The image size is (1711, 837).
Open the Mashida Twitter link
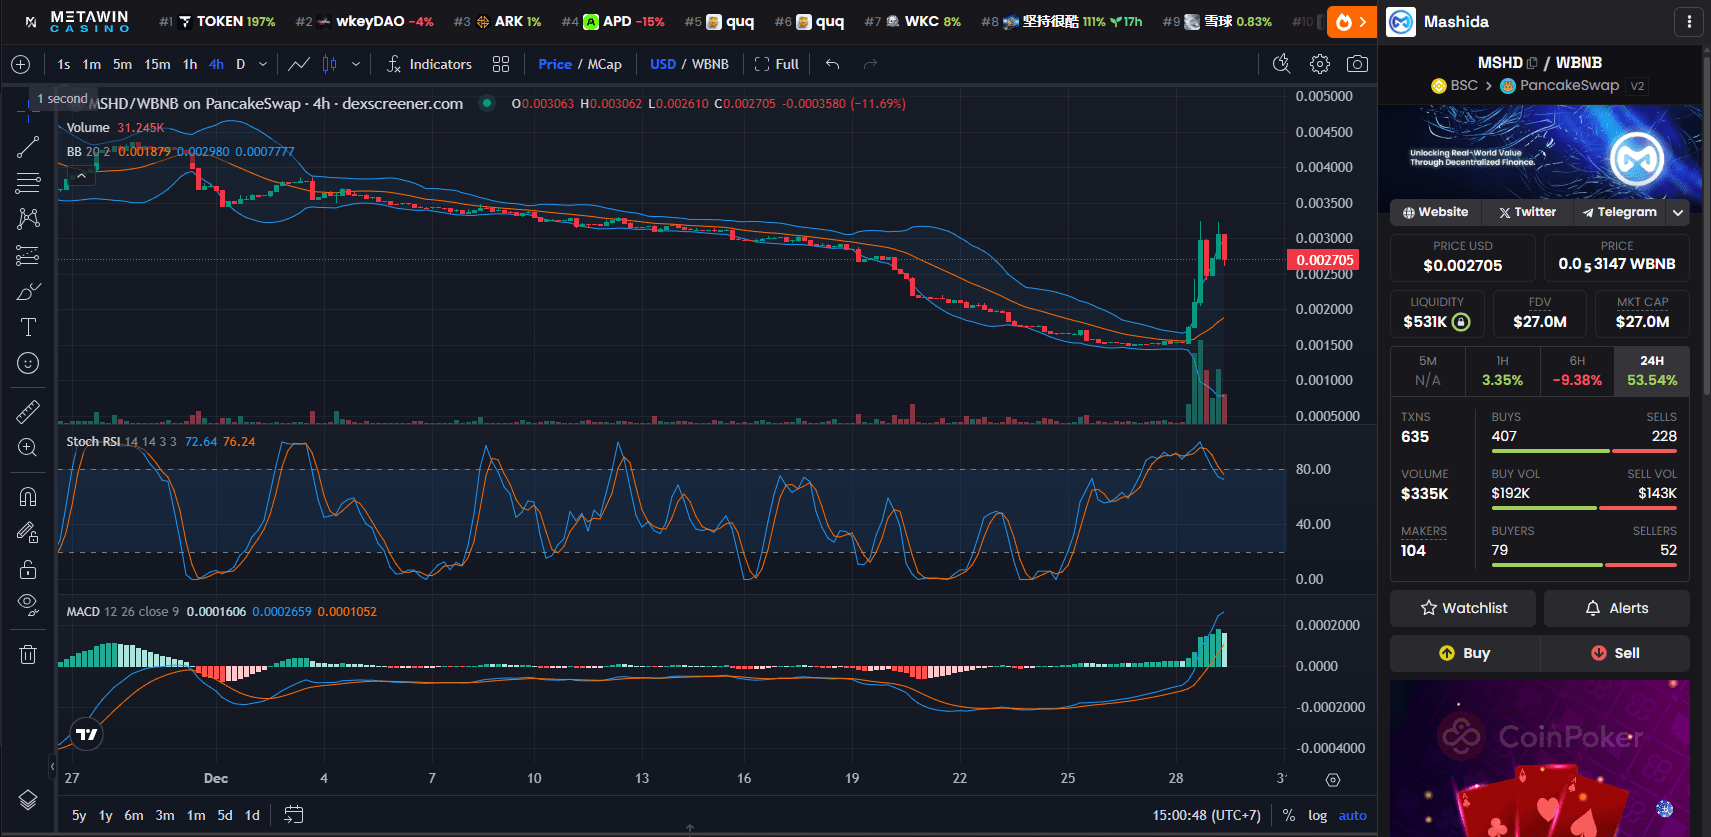point(1527,212)
